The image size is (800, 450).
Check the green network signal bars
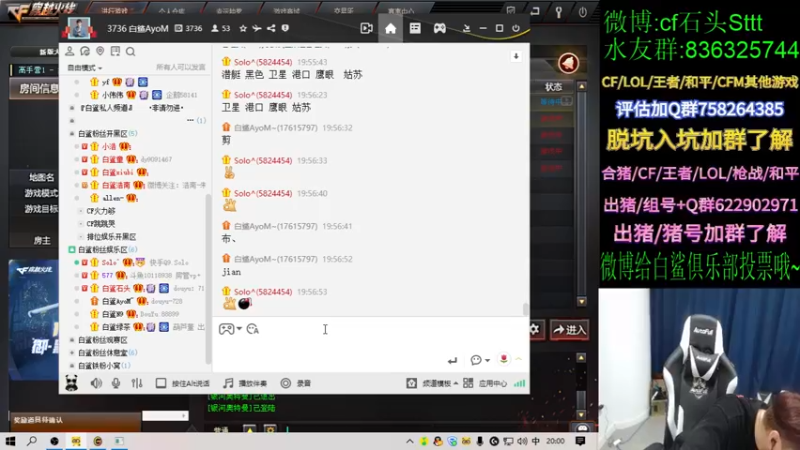(x=519, y=383)
